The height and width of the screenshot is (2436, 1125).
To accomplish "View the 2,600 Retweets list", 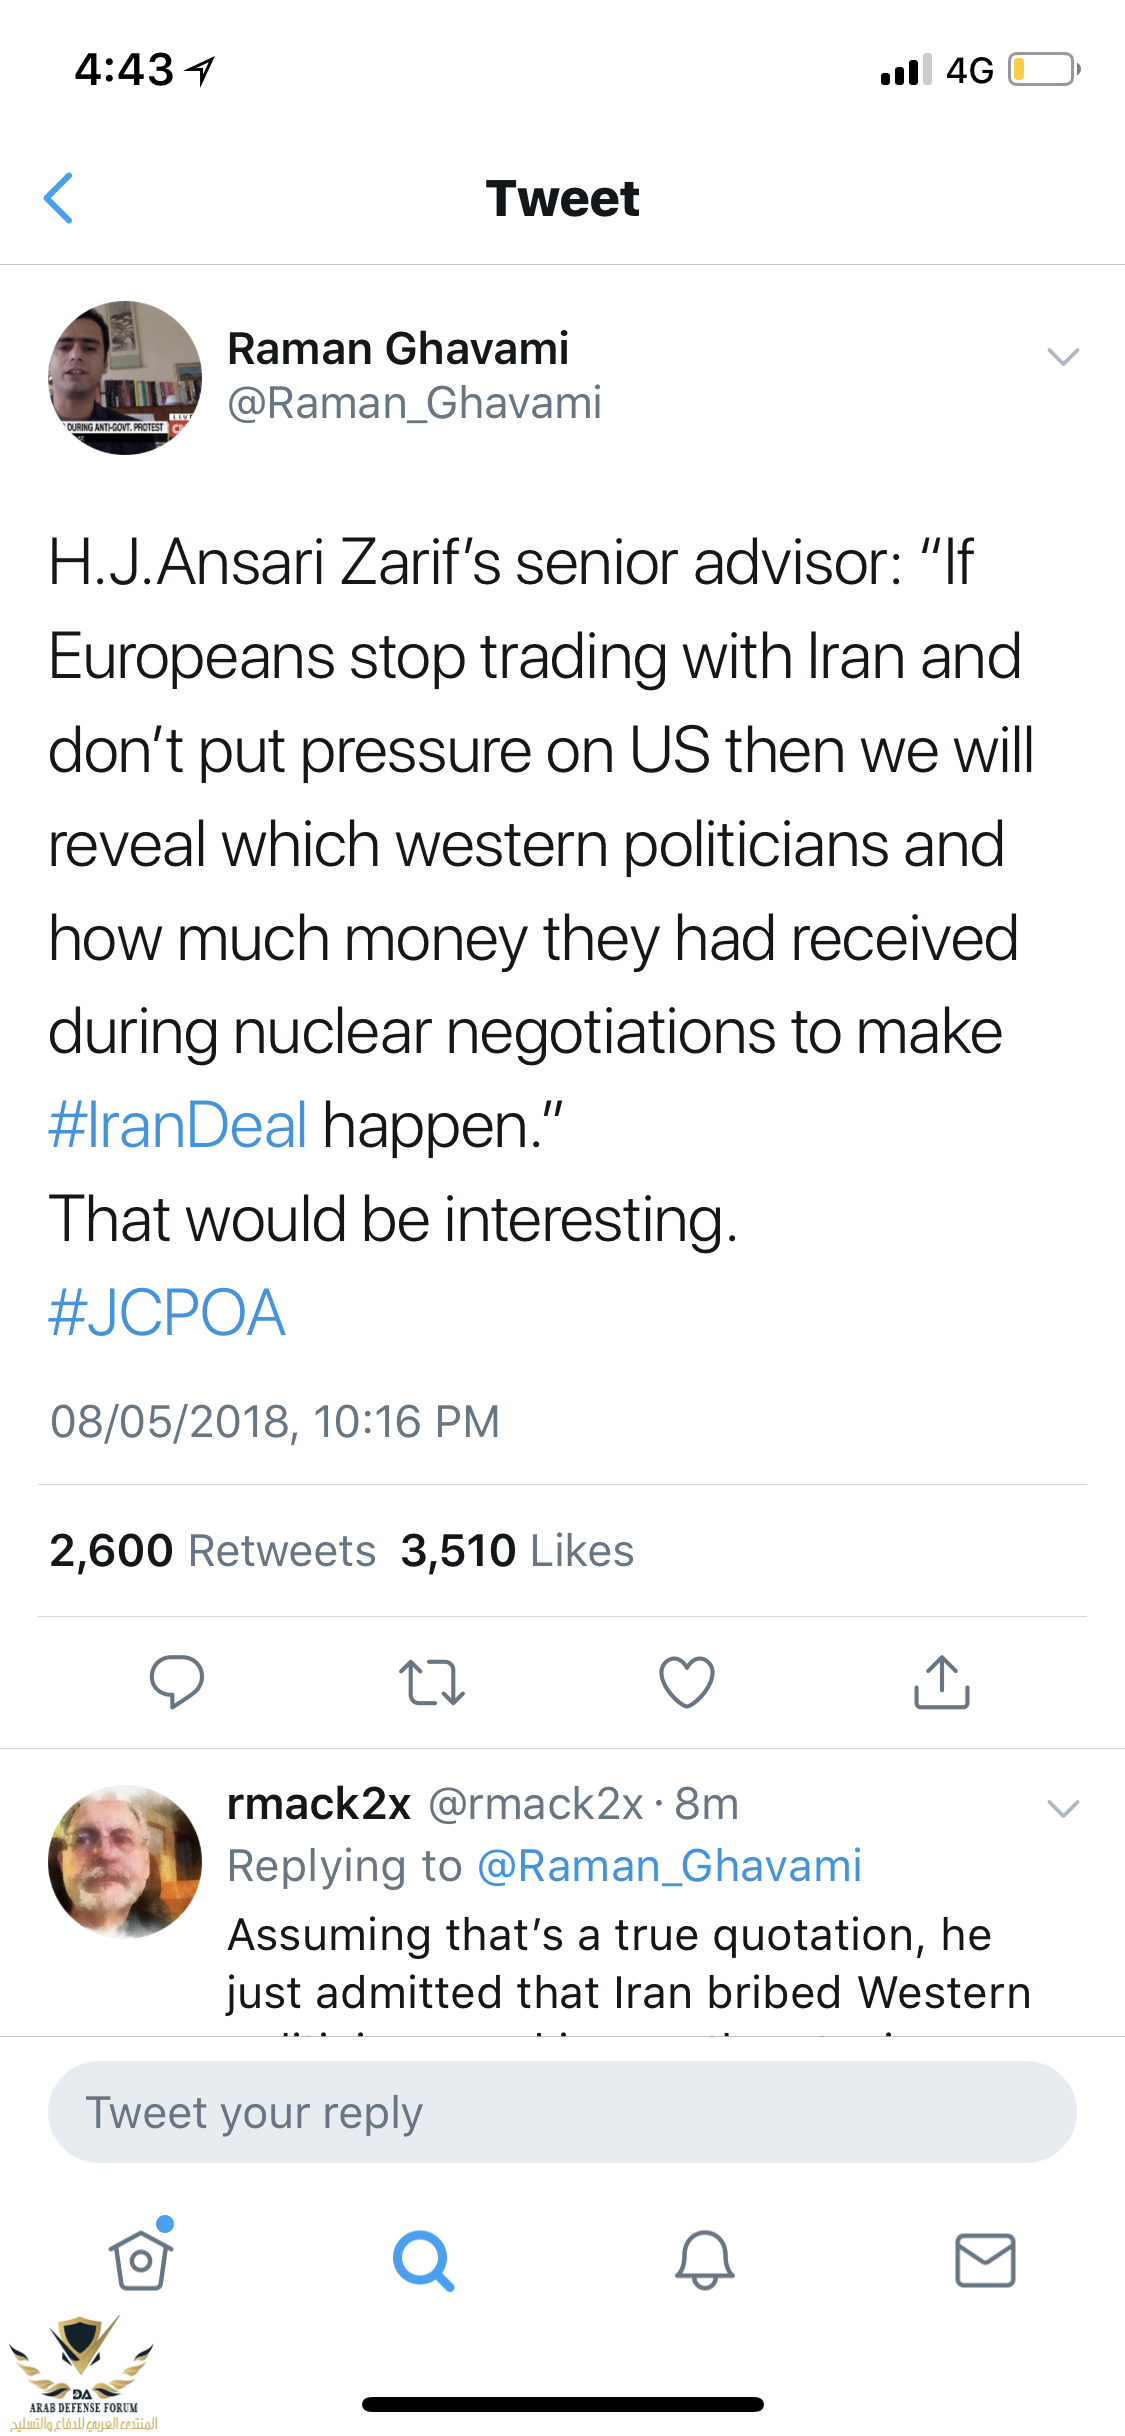I will 213,1551.
